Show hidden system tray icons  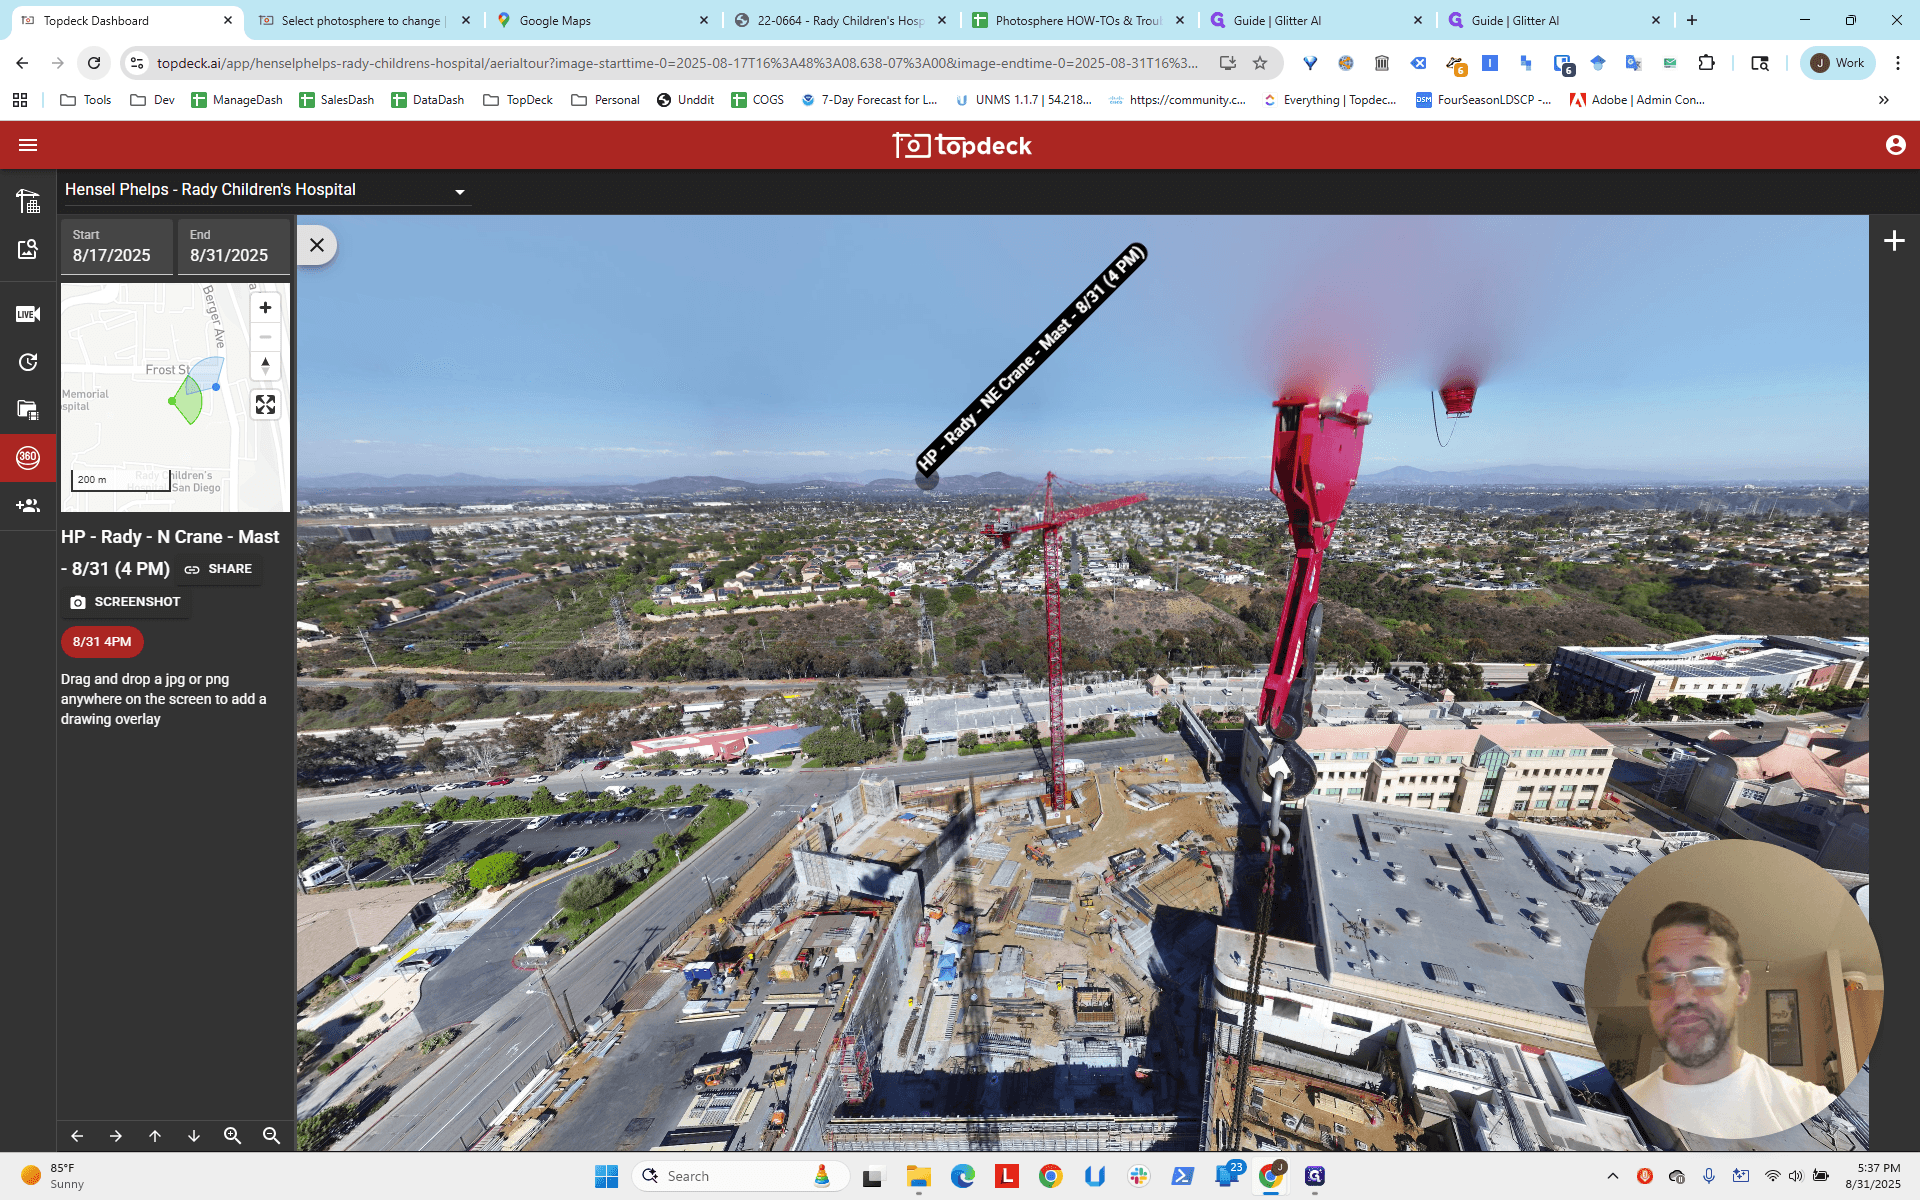point(1612,1176)
